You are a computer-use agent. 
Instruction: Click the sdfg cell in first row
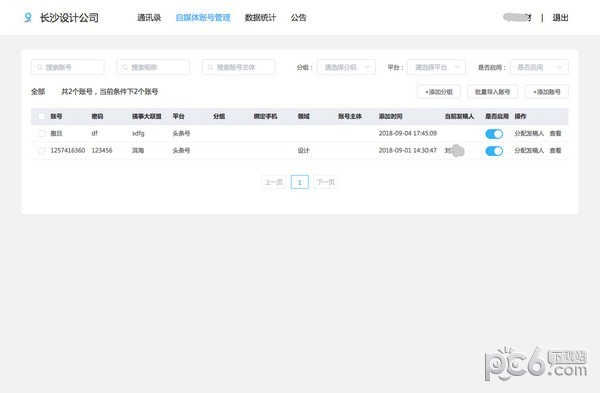coord(138,133)
